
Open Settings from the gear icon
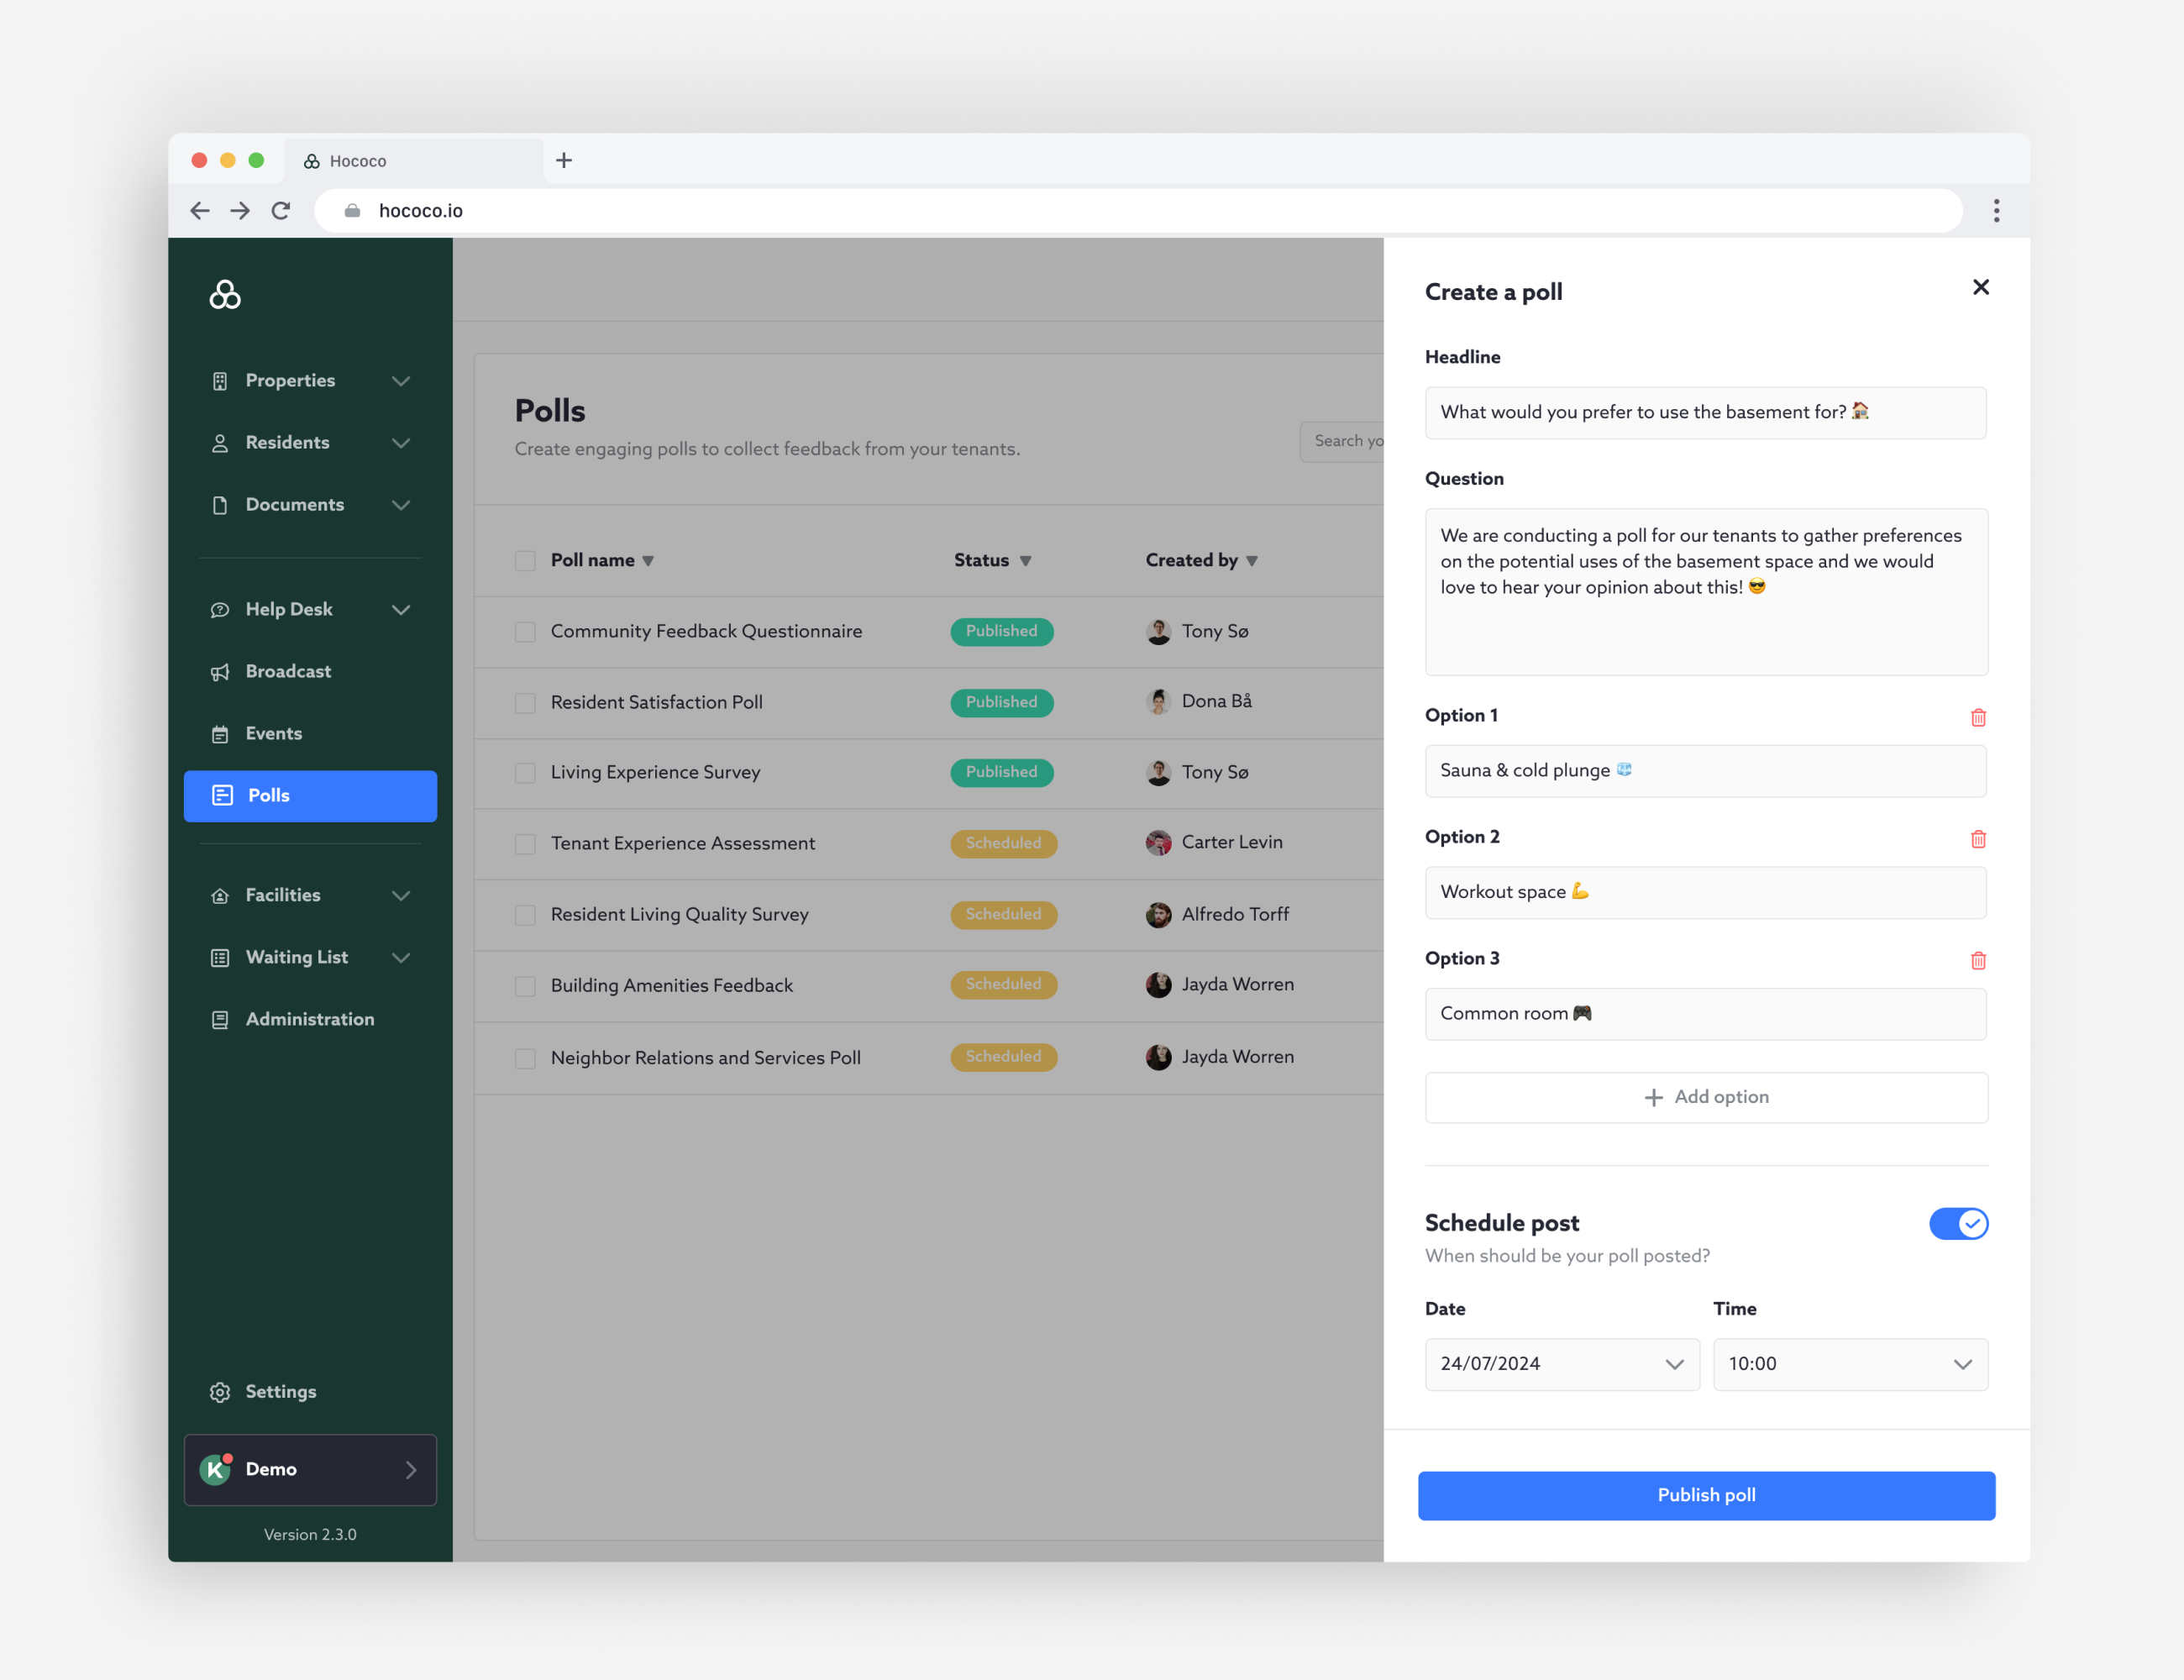pos(221,1391)
